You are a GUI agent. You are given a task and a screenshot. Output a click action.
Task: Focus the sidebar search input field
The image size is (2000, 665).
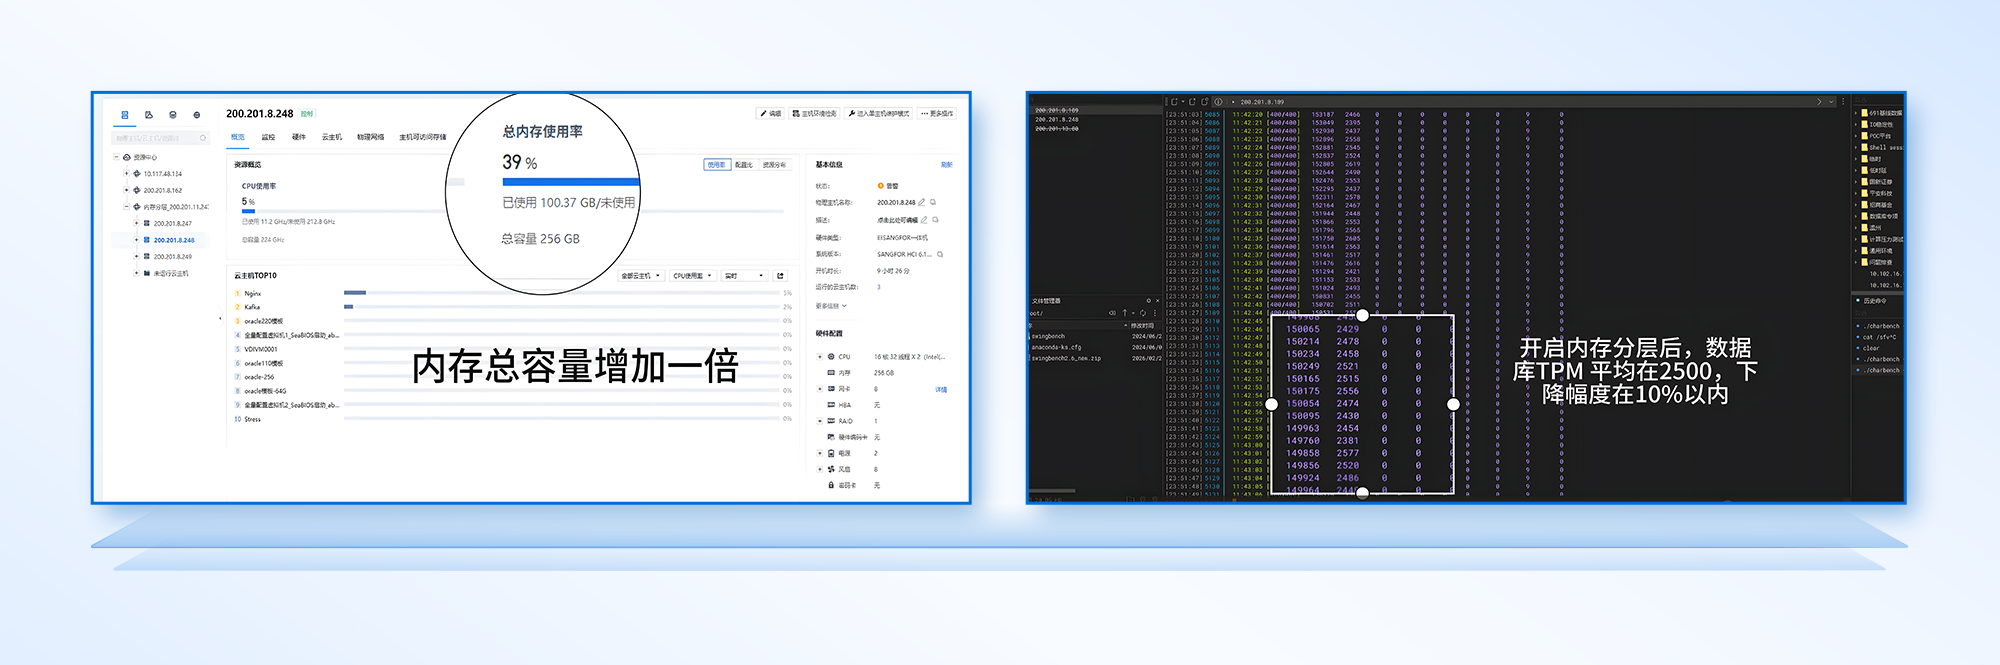(160, 138)
